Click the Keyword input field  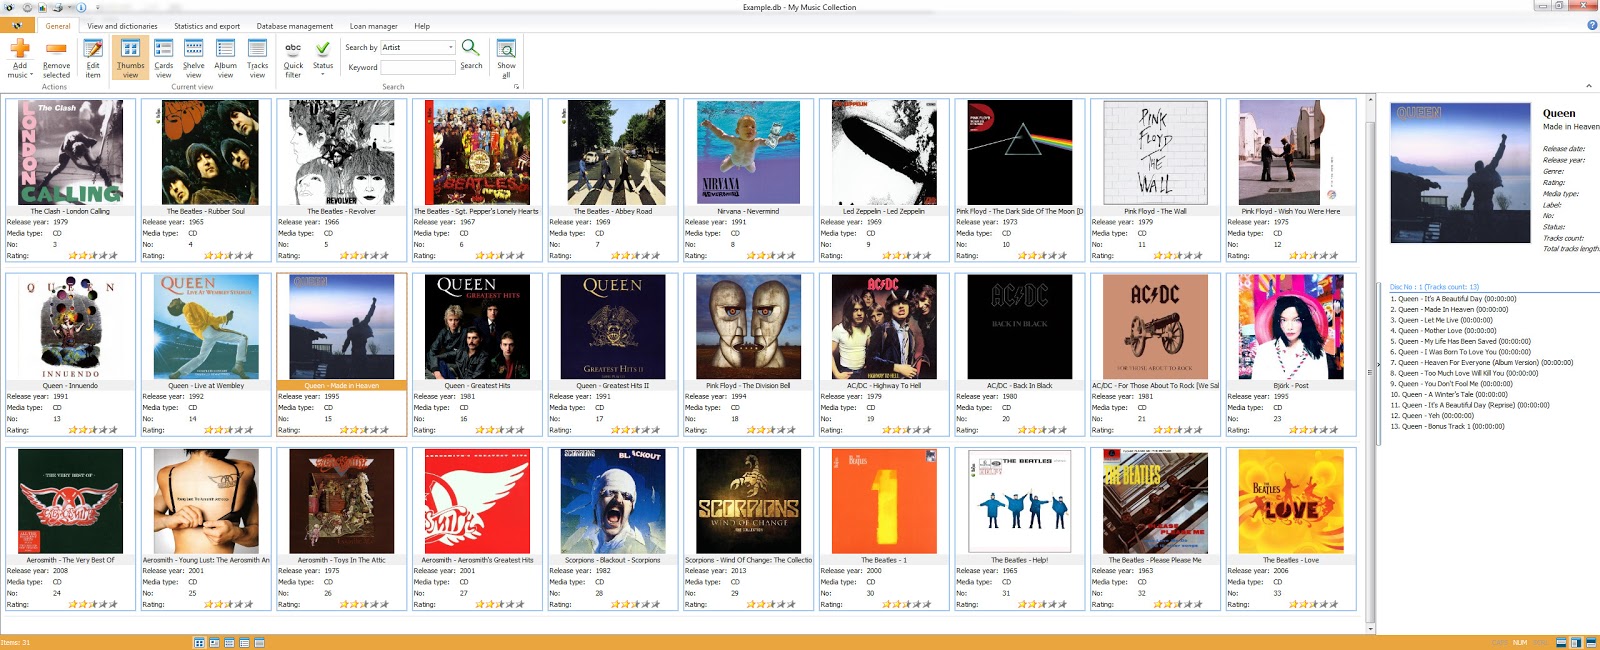click(x=418, y=67)
